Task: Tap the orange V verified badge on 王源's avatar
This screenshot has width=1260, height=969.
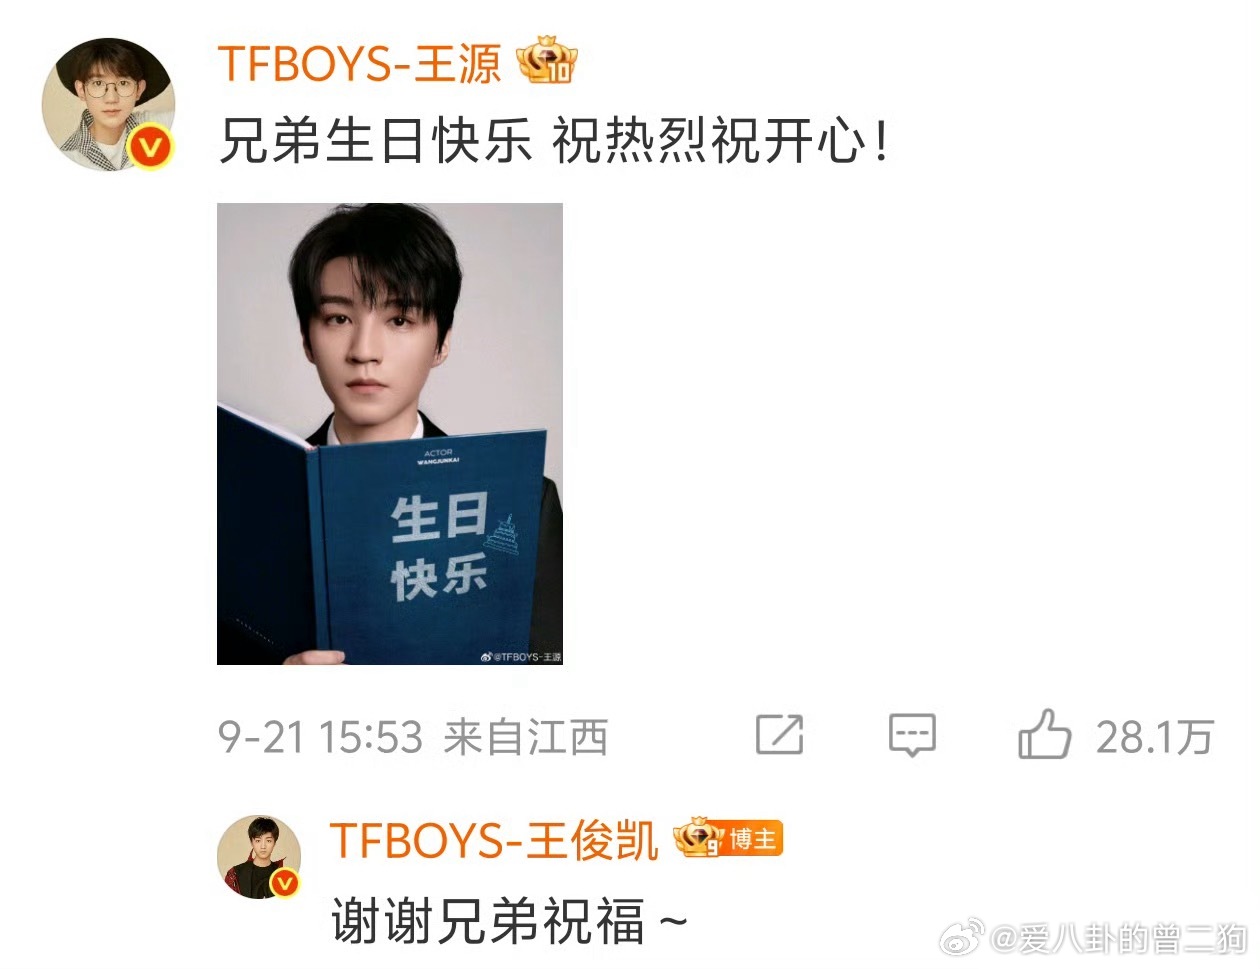Action: coord(150,148)
